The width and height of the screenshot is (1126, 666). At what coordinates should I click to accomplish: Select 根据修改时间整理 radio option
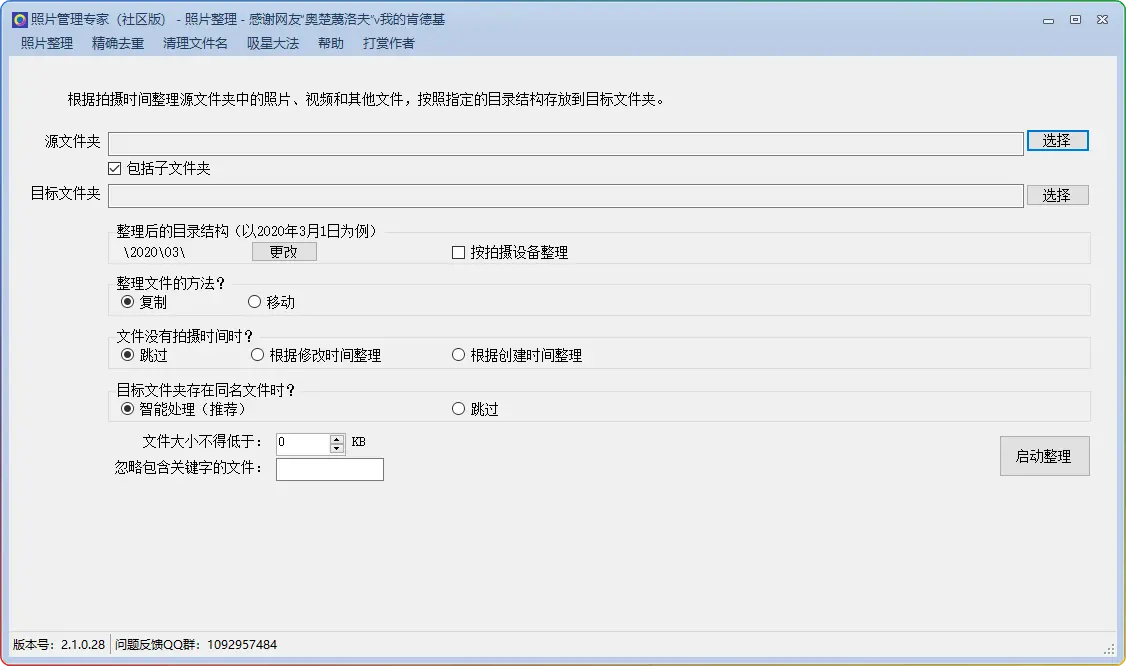[258, 355]
